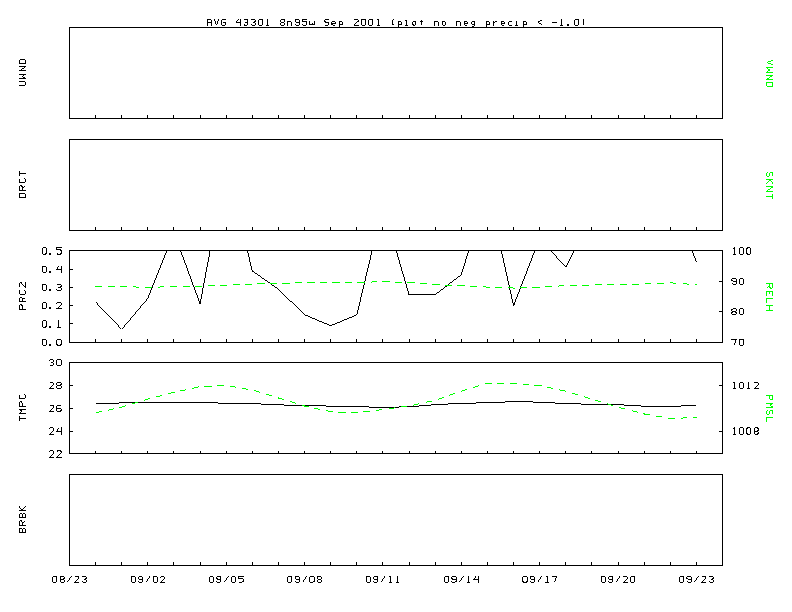
Task: Click the 28 value on TMPC axis
Action: 56,385
